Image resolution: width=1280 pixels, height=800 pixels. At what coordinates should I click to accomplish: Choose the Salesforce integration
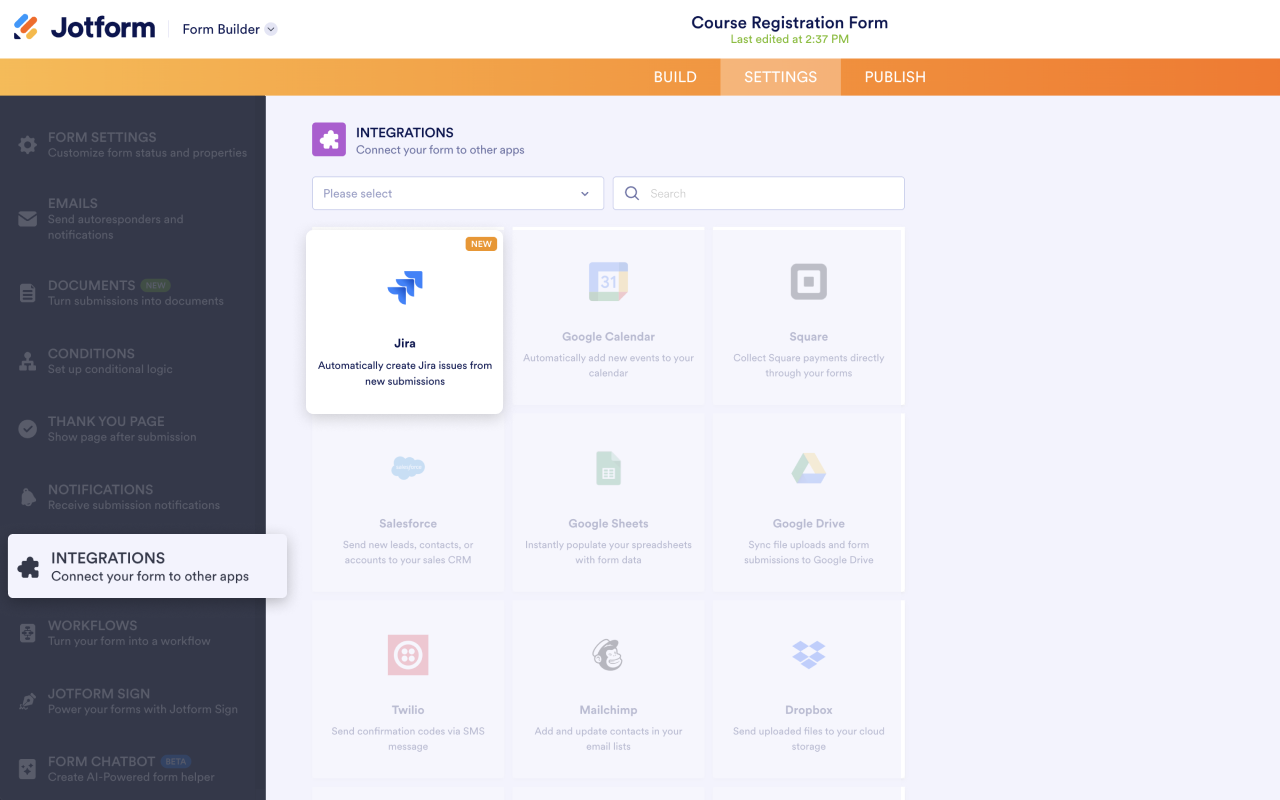(x=408, y=502)
